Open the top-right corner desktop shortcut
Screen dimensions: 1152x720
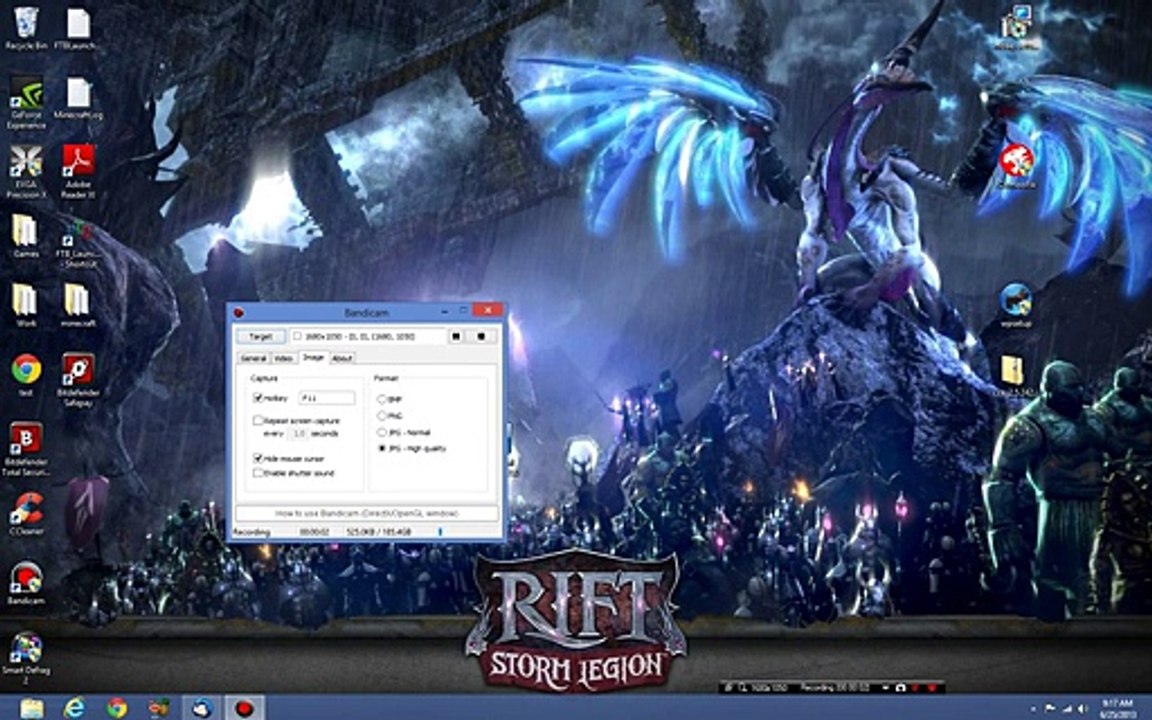point(1018,26)
